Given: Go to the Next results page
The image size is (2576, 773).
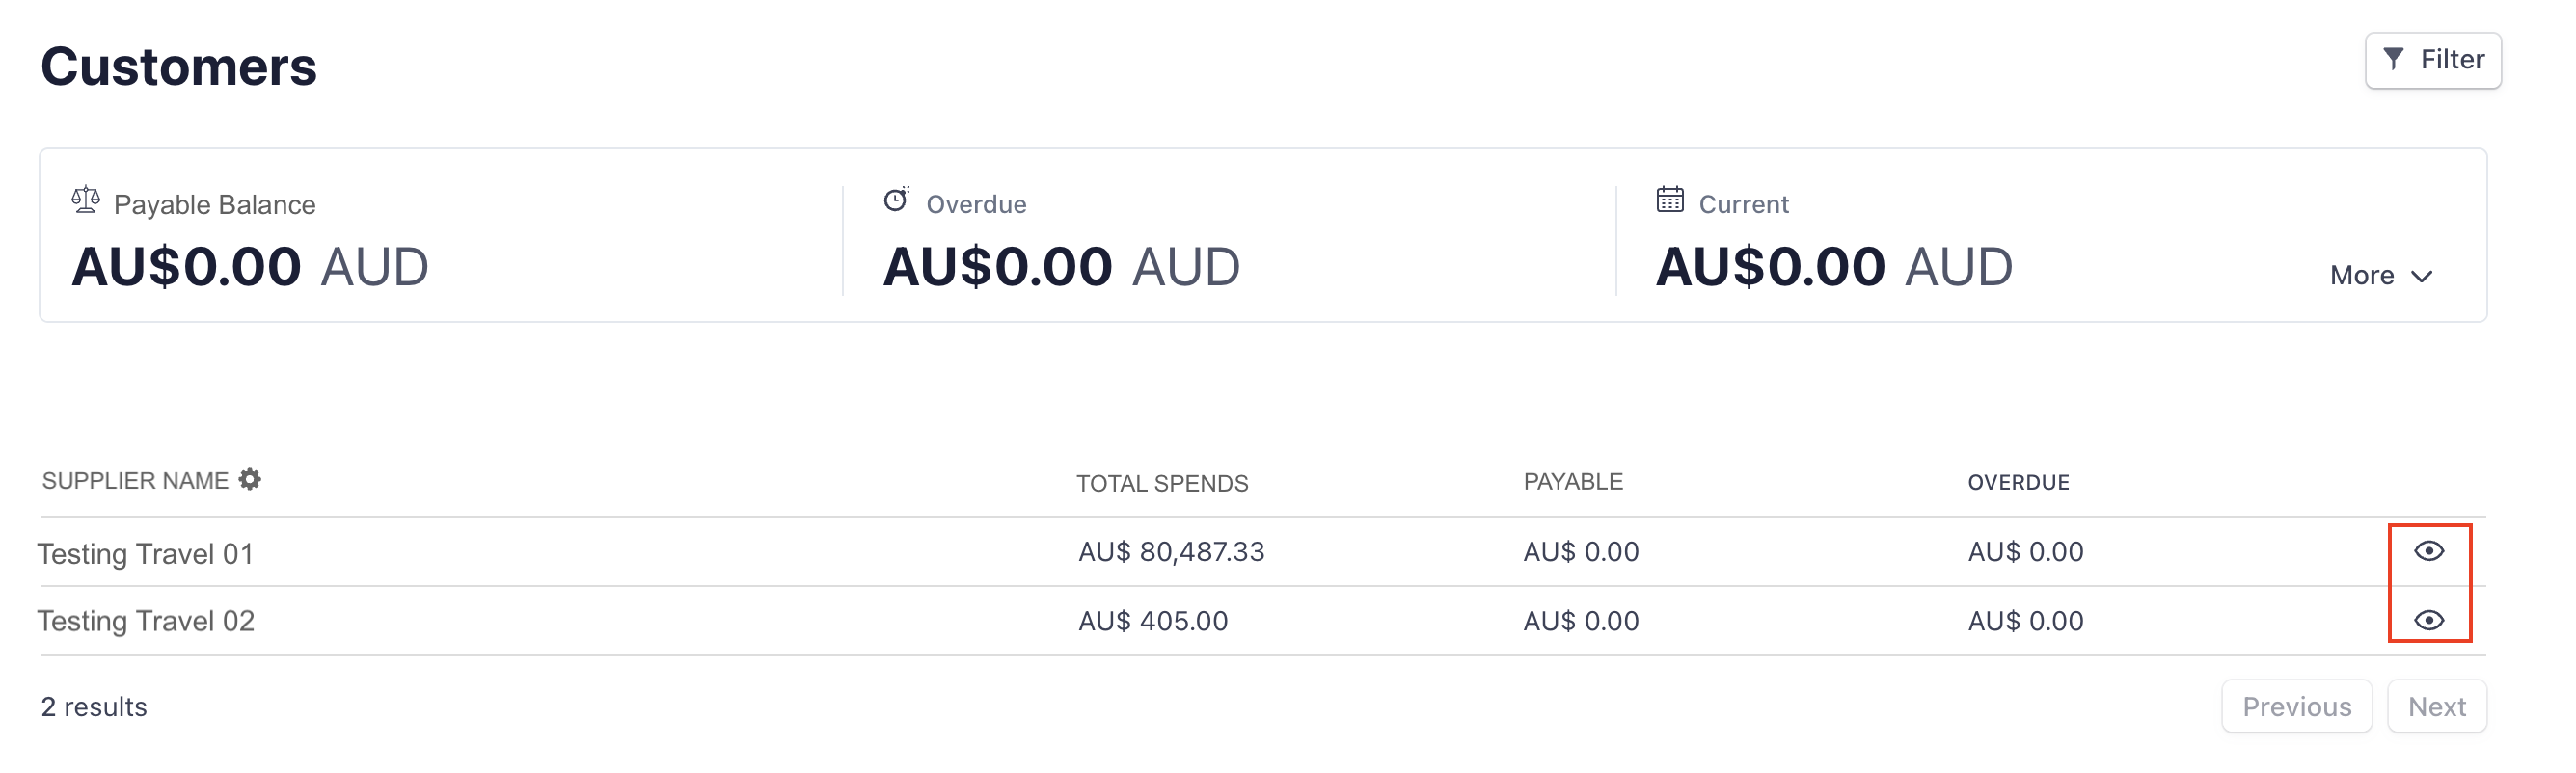Looking at the screenshot, I should coord(2436,707).
